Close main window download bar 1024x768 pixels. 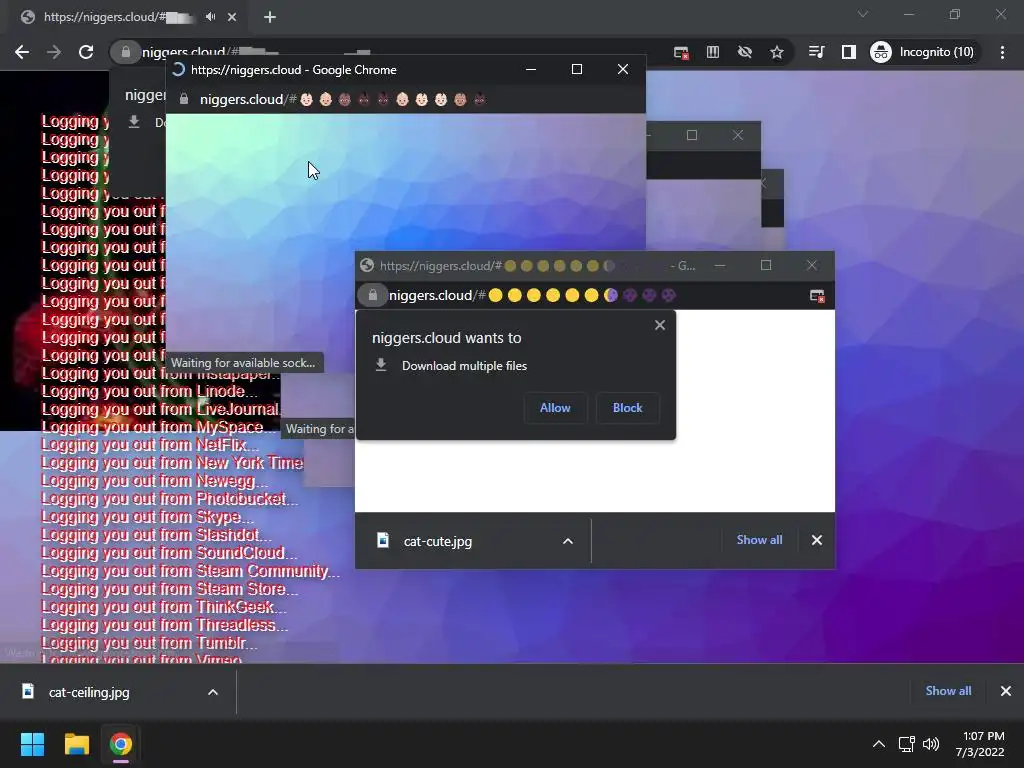(1006, 691)
